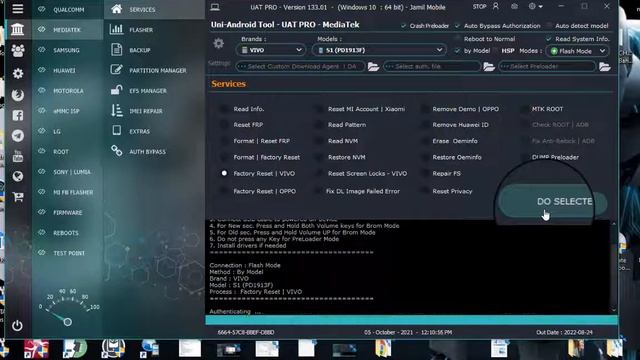Click the STOP button
Viewport: 640px width, 360px height.
(x=479, y=7)
